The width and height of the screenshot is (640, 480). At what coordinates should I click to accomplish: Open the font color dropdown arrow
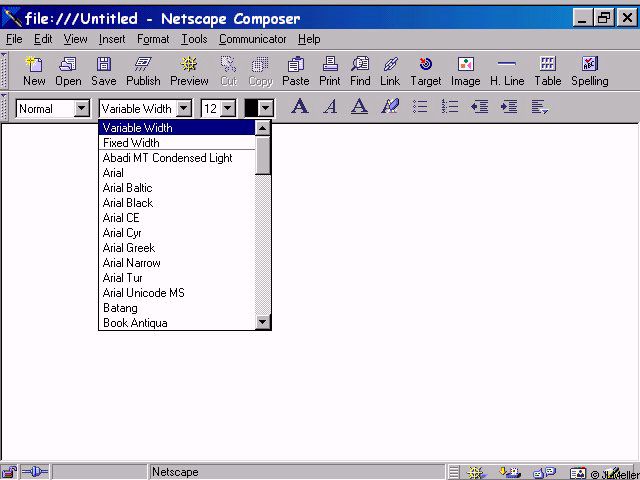pos(266,109)
